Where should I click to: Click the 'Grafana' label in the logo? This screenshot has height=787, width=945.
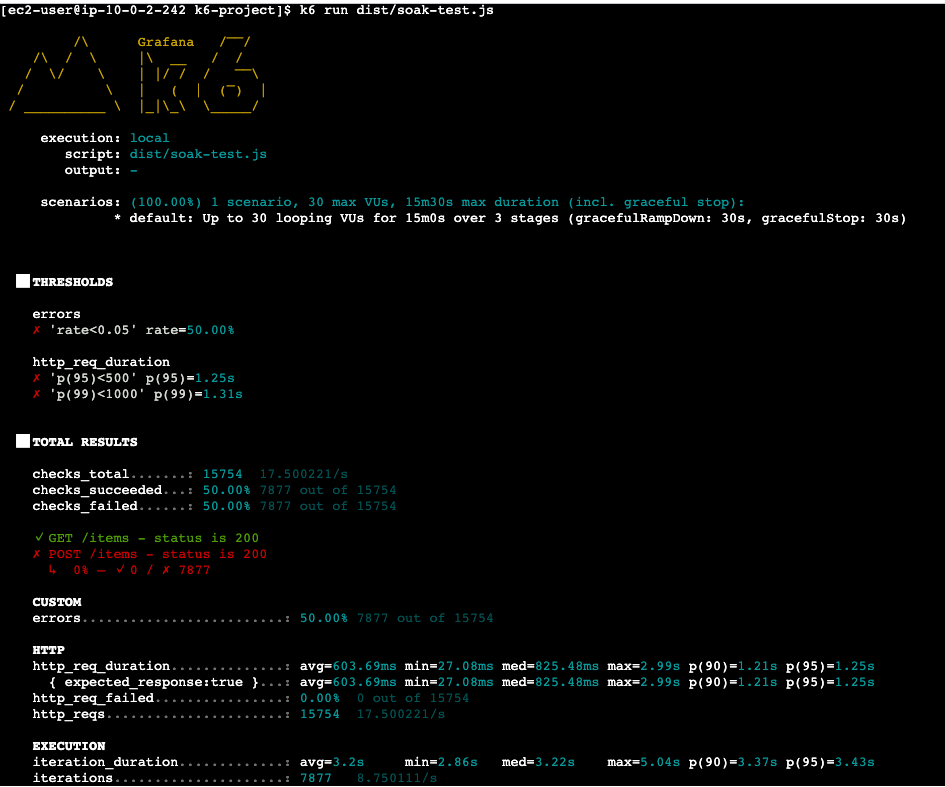click(x=166, y=42)
